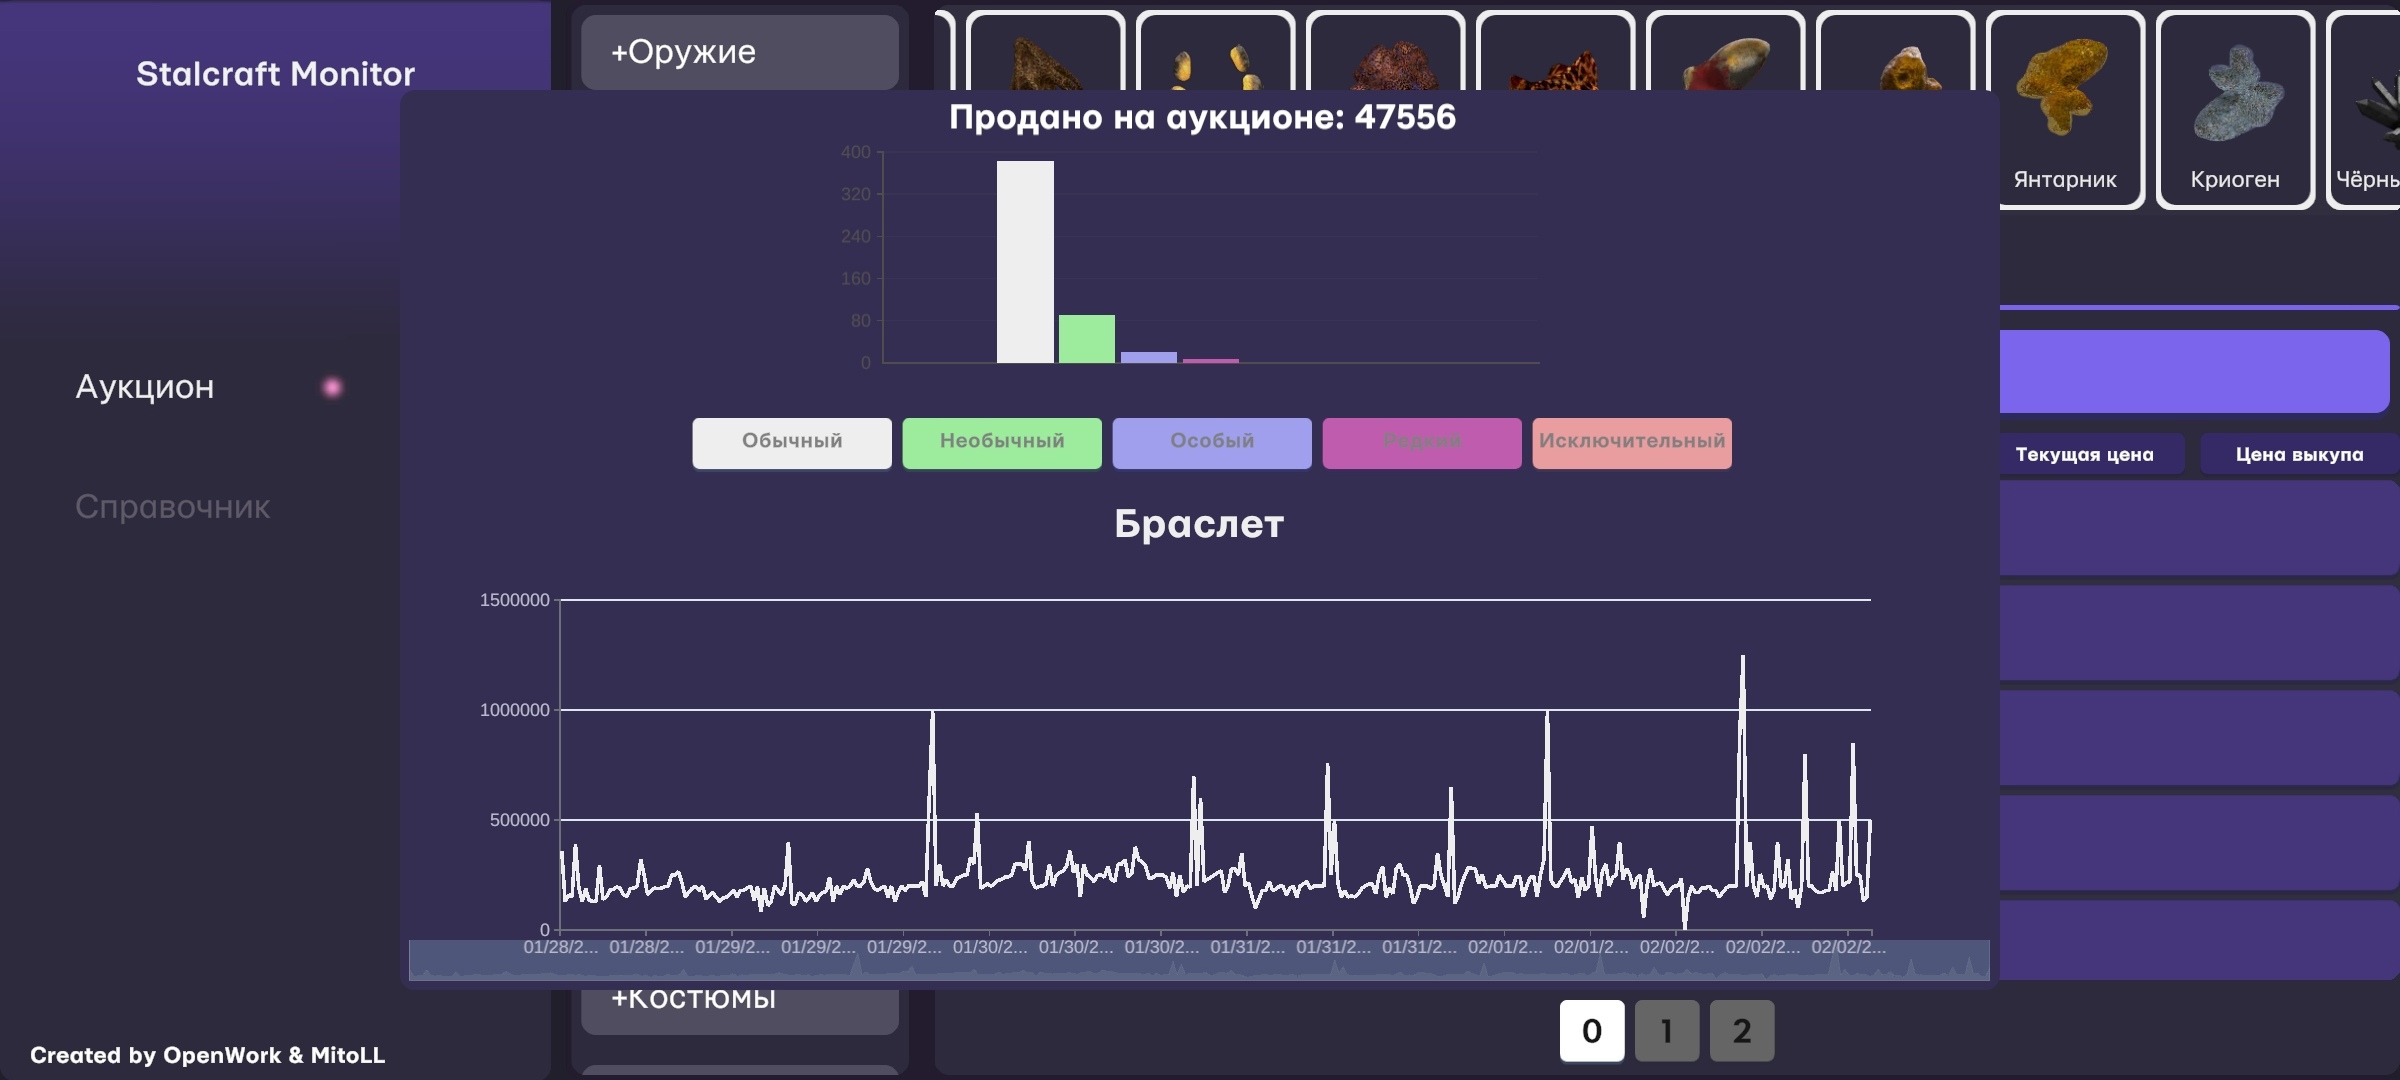Viewport: 2400px width, 1080px height.
Task: Click the yellow pellets artifact thumbnail
Action: [1215, 60]
